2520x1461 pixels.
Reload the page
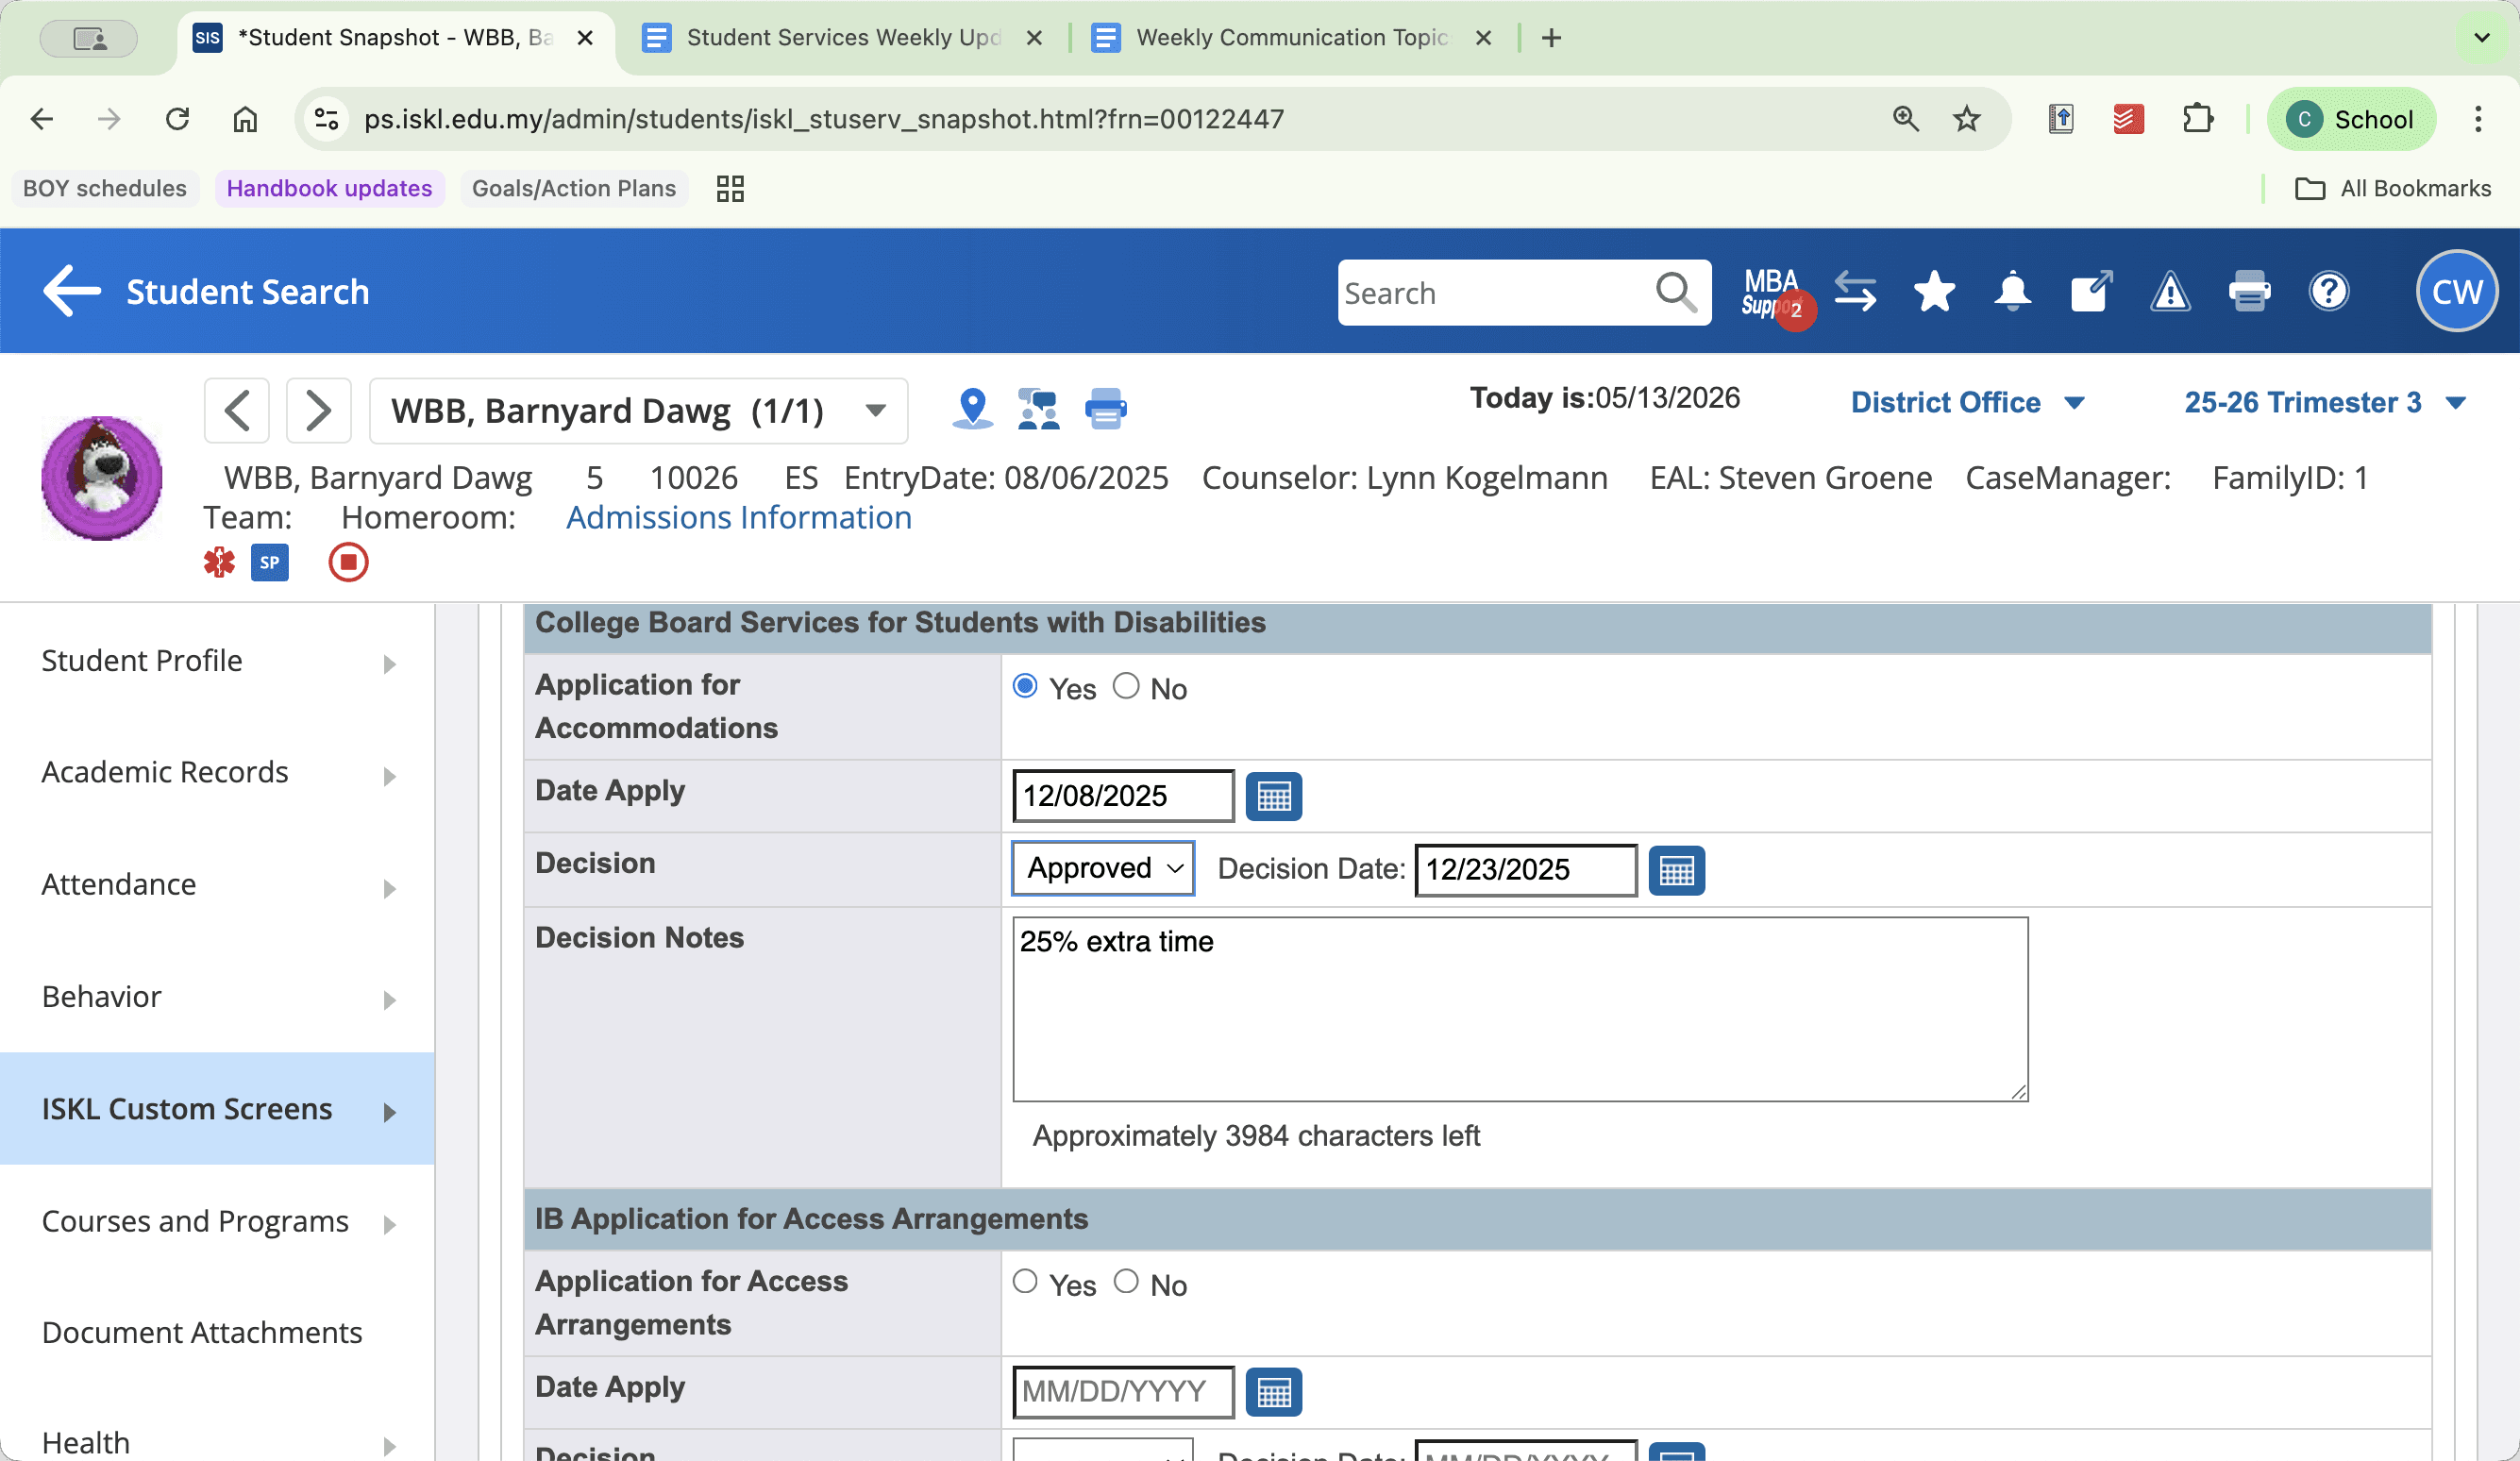[x=177, y=119]
